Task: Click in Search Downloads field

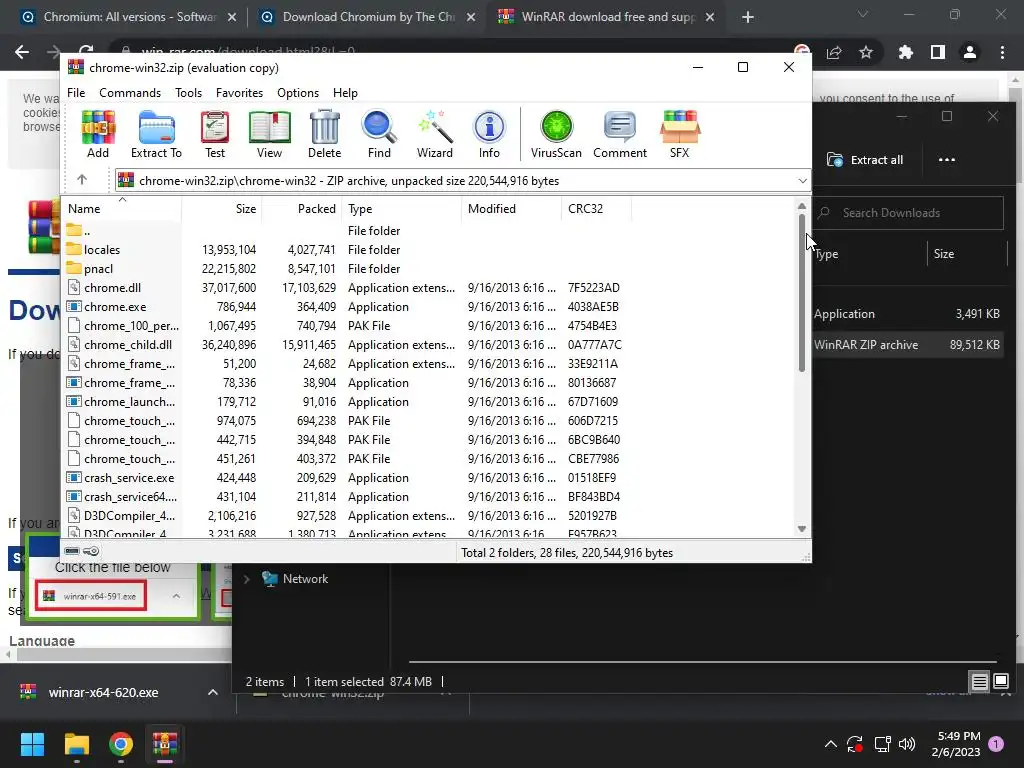Action: pos(908,213)
